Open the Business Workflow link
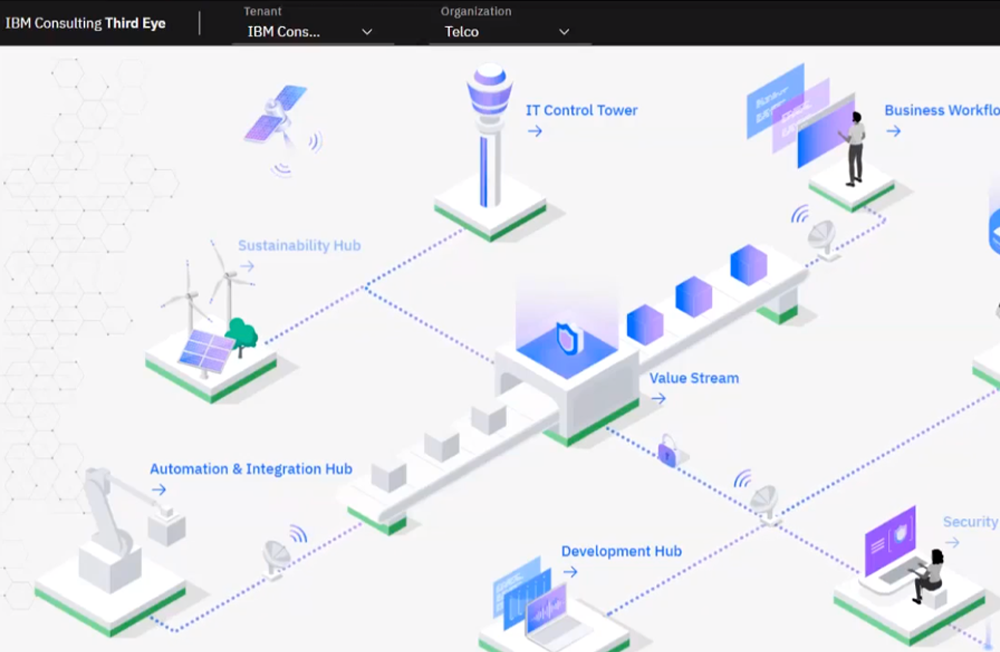 (x=941, y=110)
